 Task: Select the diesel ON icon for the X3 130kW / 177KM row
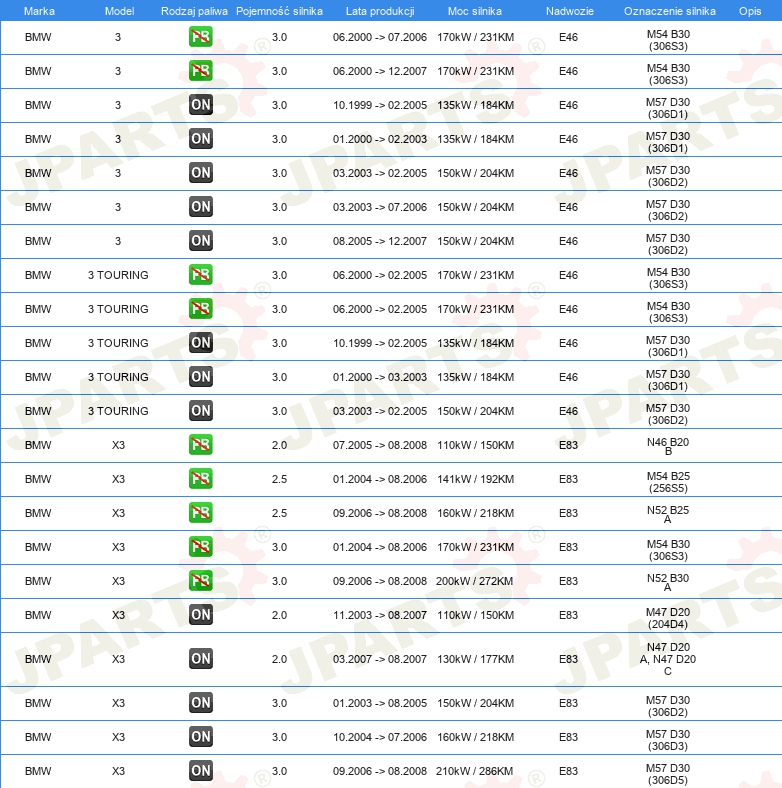(201, 659)
